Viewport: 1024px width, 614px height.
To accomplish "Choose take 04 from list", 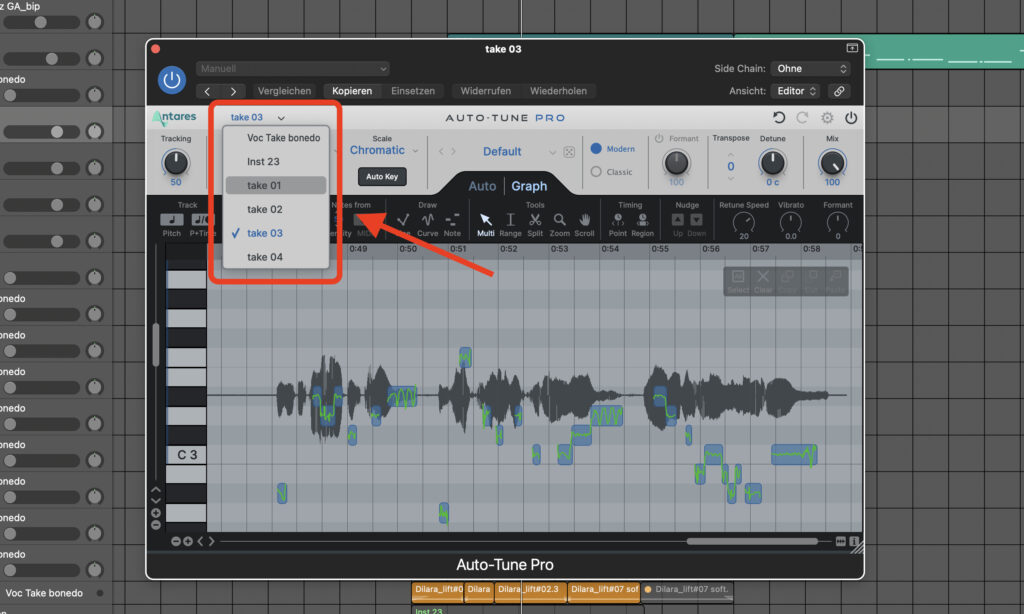I will tap(276, 257).
